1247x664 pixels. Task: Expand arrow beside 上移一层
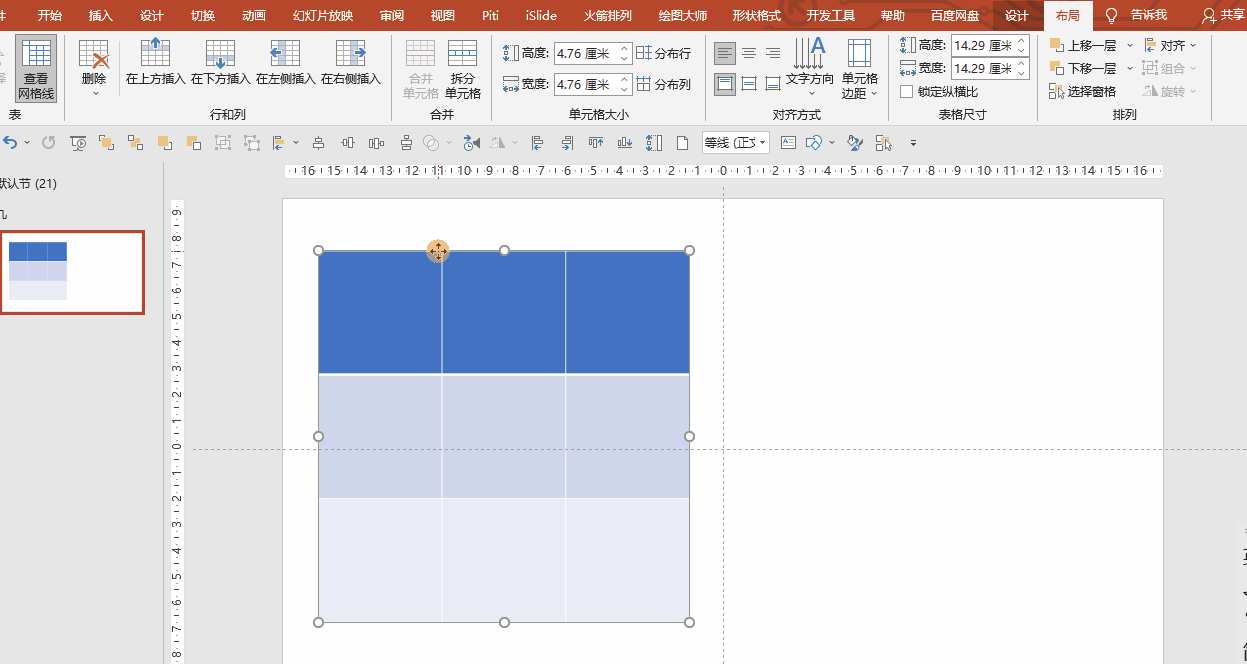tap(1130, 45)
